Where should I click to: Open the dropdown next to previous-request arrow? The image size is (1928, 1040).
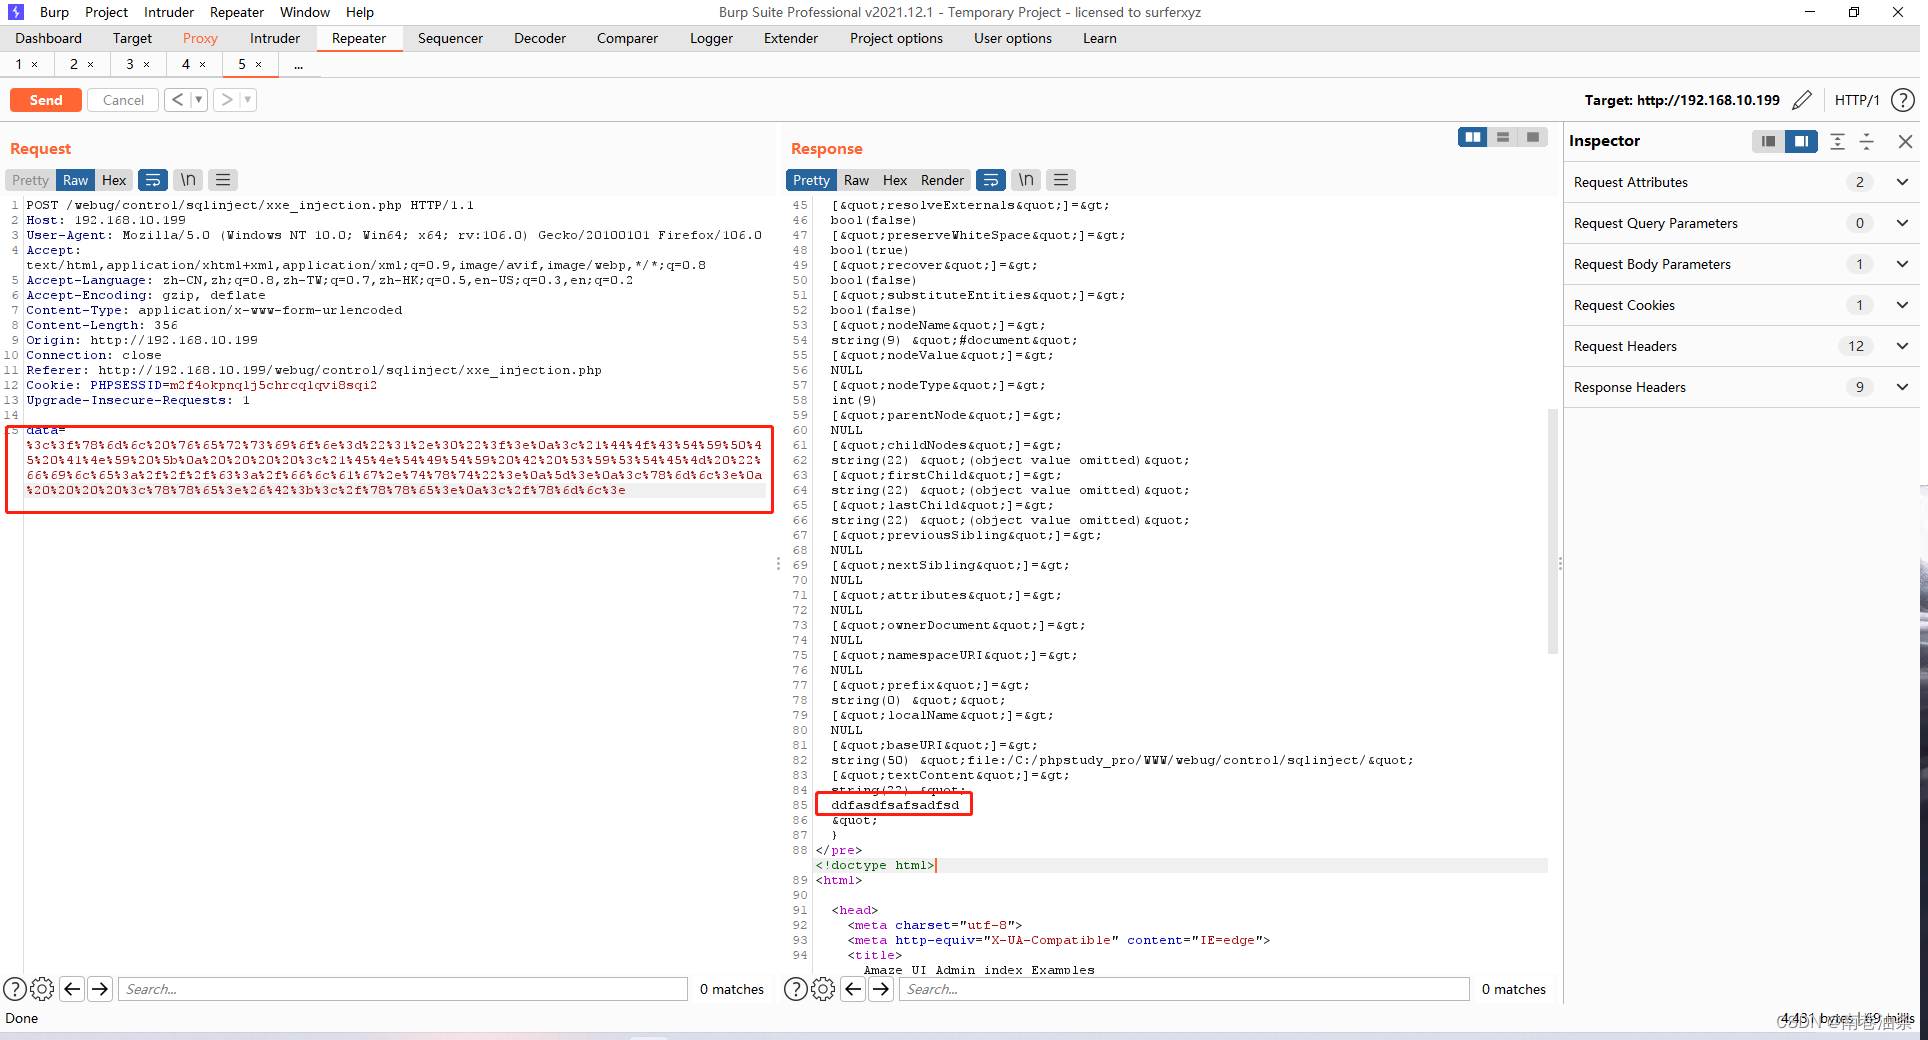pos(196,99)
